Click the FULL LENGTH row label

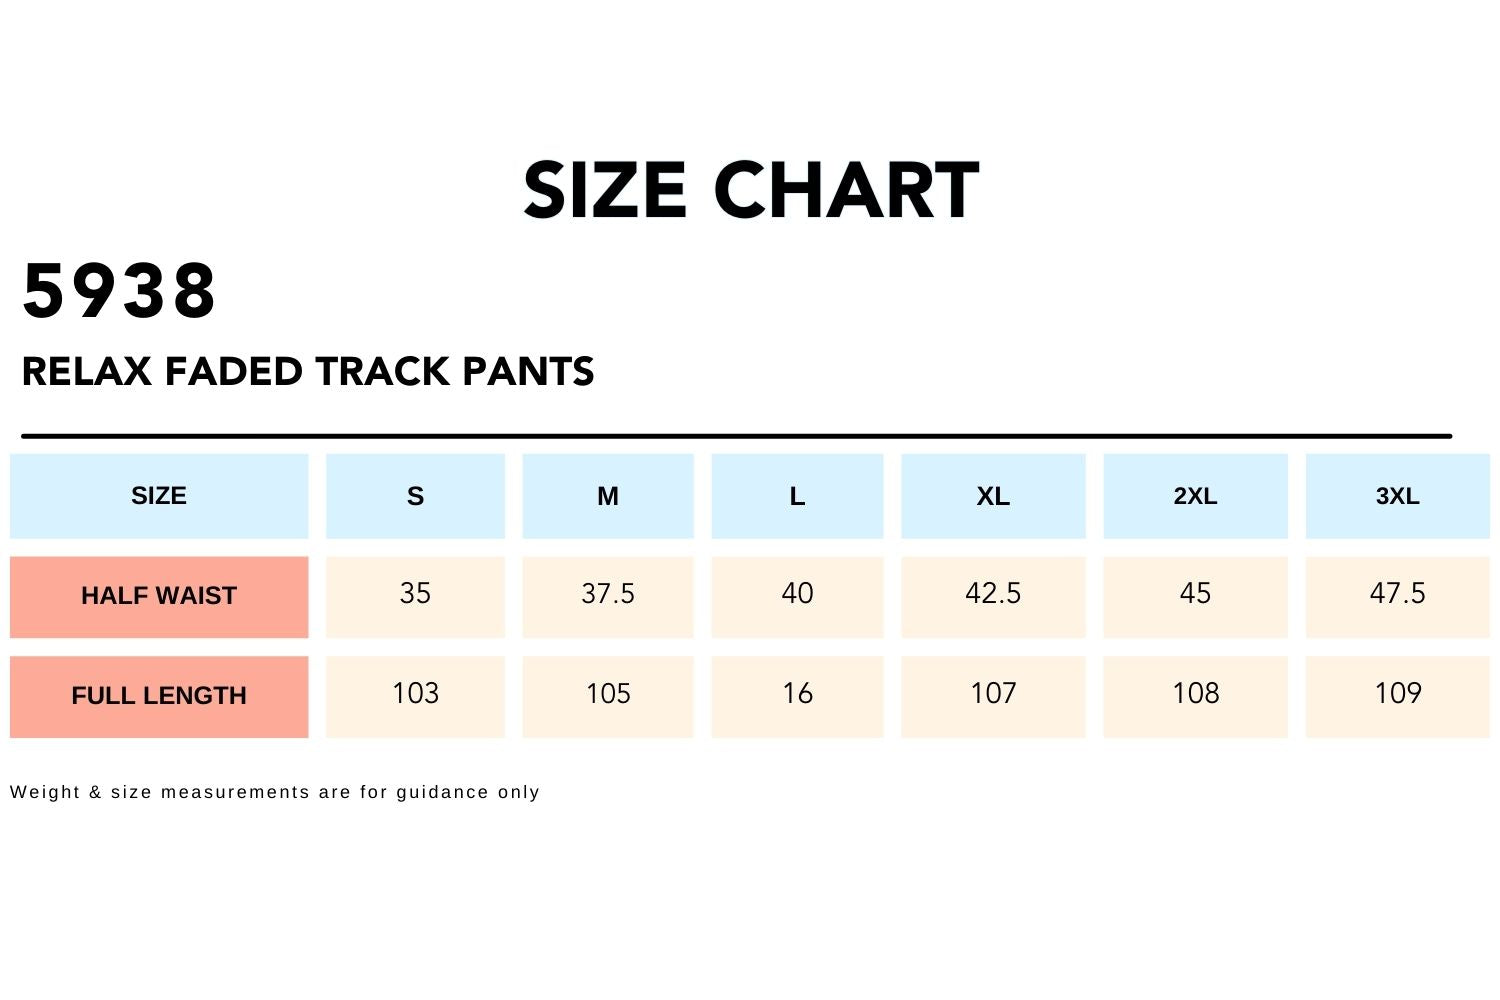click(x=159, y=696)
